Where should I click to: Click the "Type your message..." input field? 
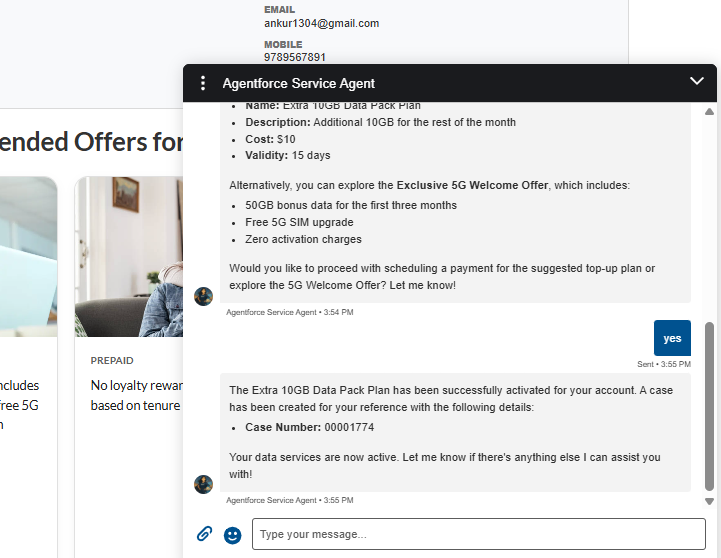(x=478, y=534)
